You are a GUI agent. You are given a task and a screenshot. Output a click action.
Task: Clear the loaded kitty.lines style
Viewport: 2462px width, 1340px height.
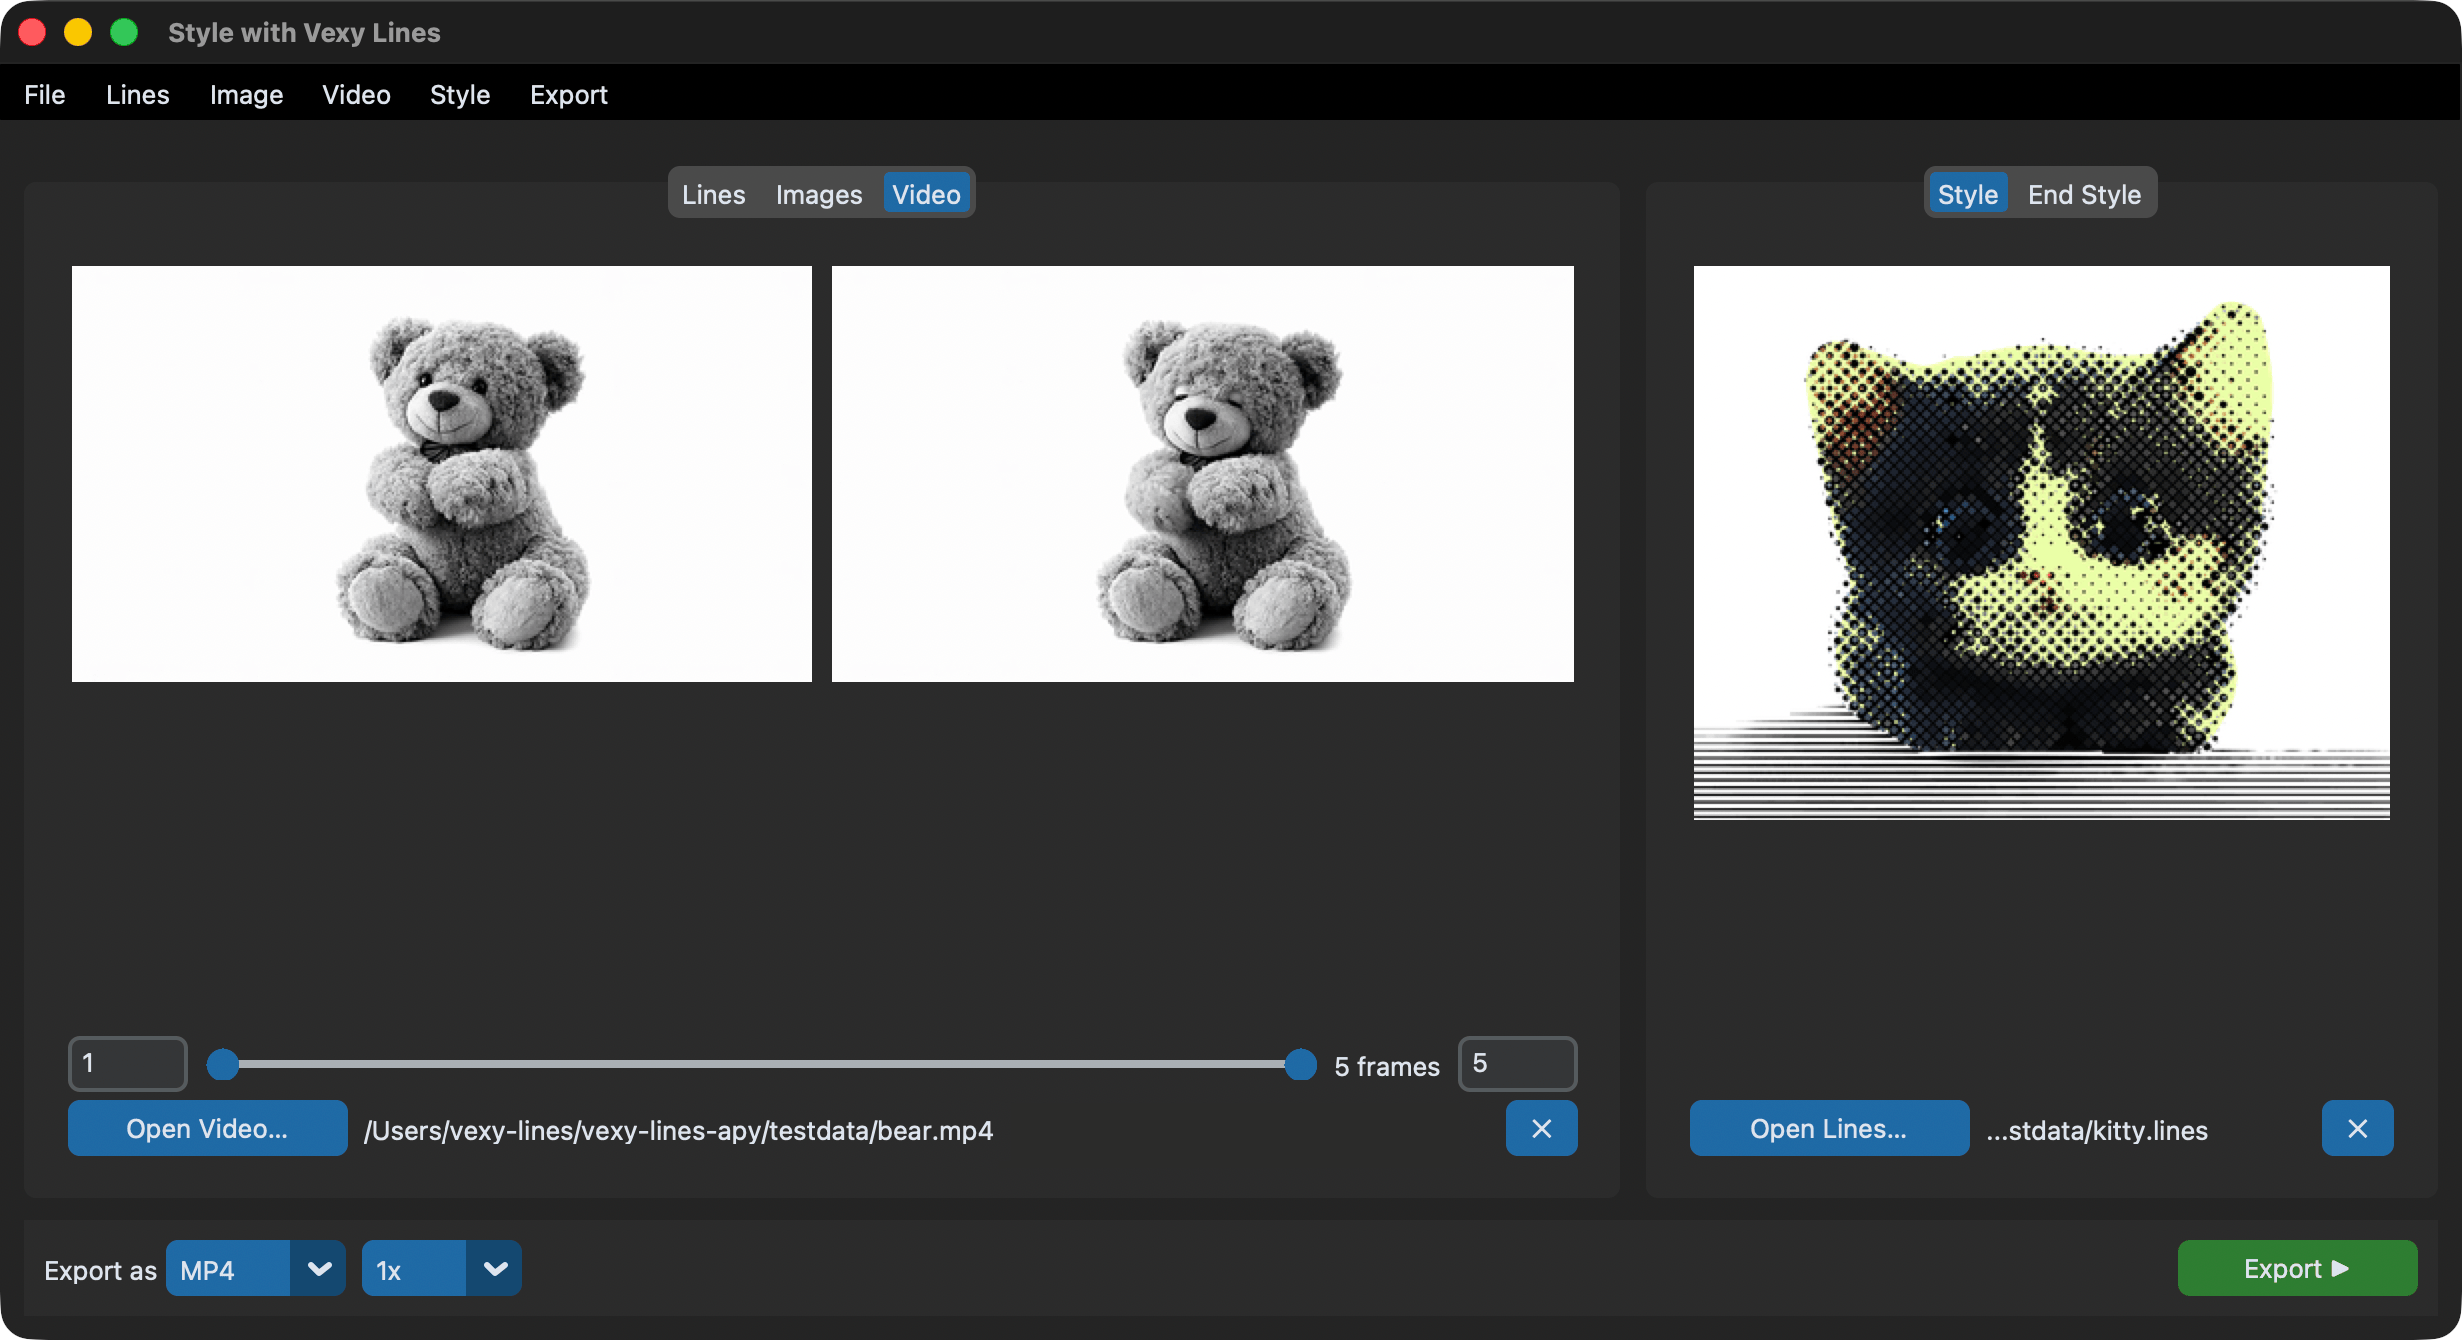click(2357, 1128)
